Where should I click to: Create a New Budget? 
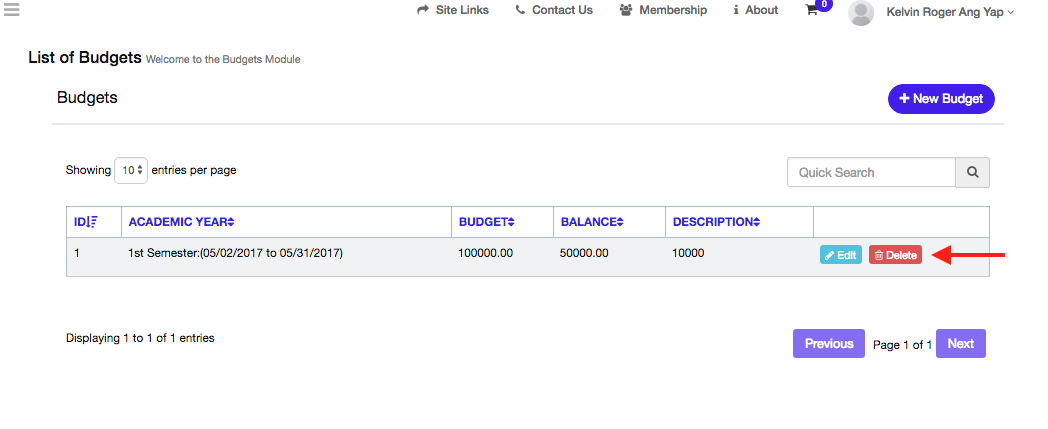[941, 99]
